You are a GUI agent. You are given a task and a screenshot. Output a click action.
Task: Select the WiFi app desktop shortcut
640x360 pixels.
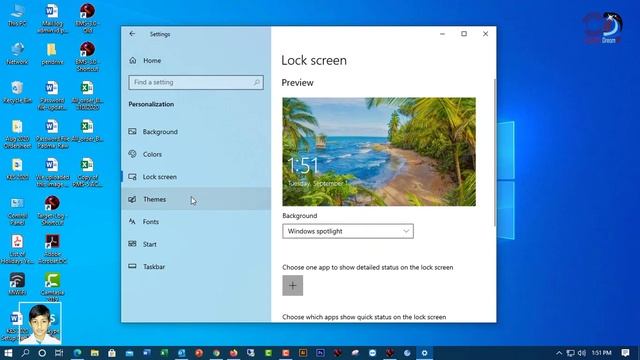(x=17, y=284)
